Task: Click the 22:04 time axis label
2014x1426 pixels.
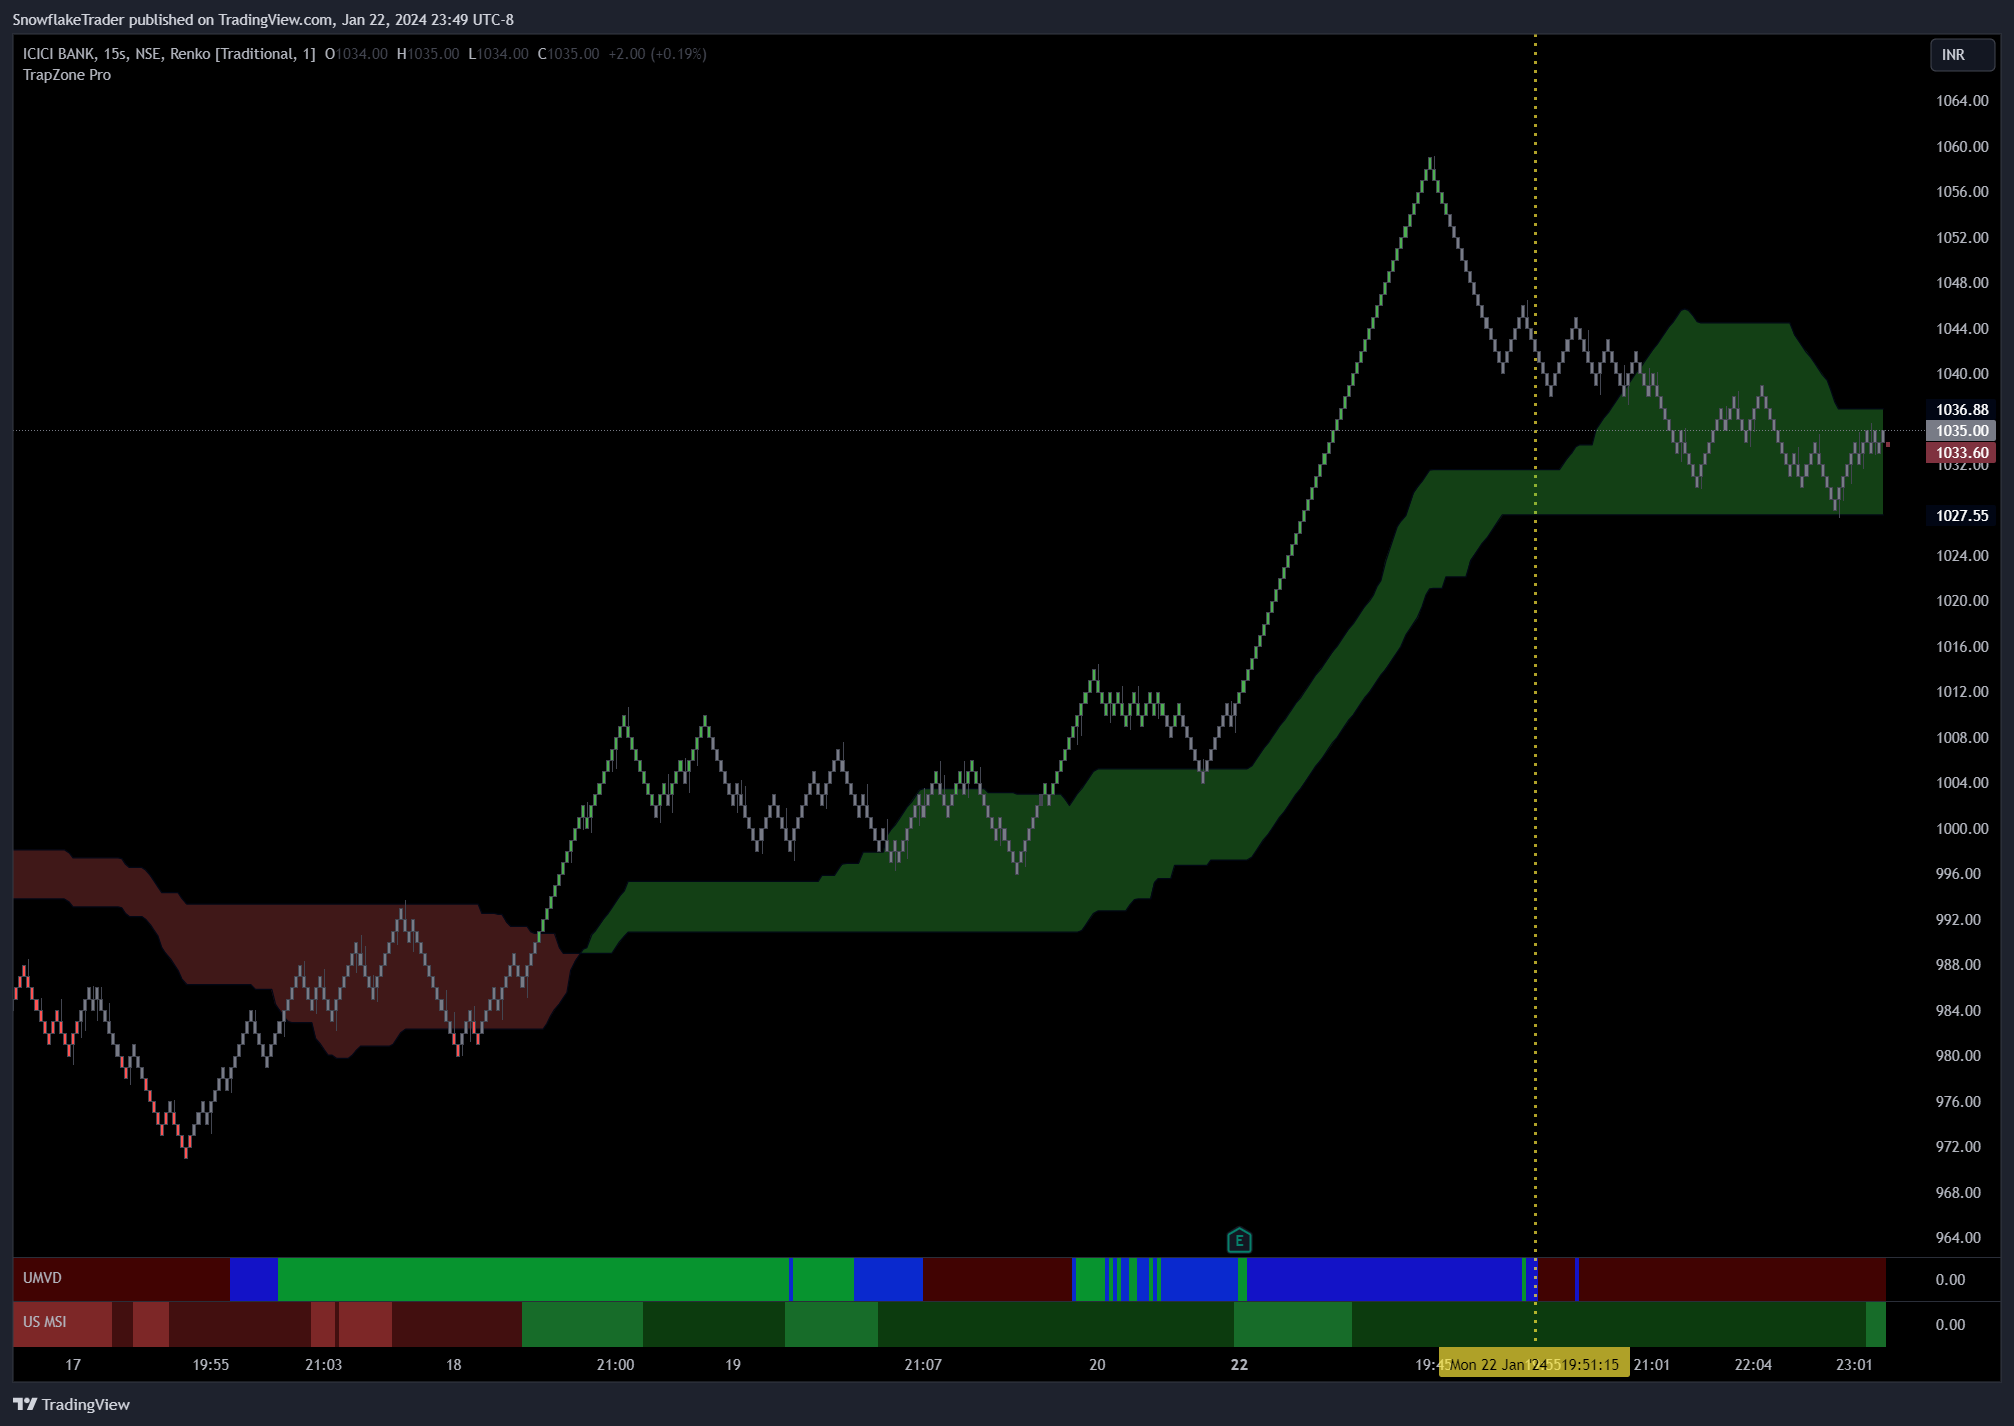Action: click(x=1752, y=1364)
